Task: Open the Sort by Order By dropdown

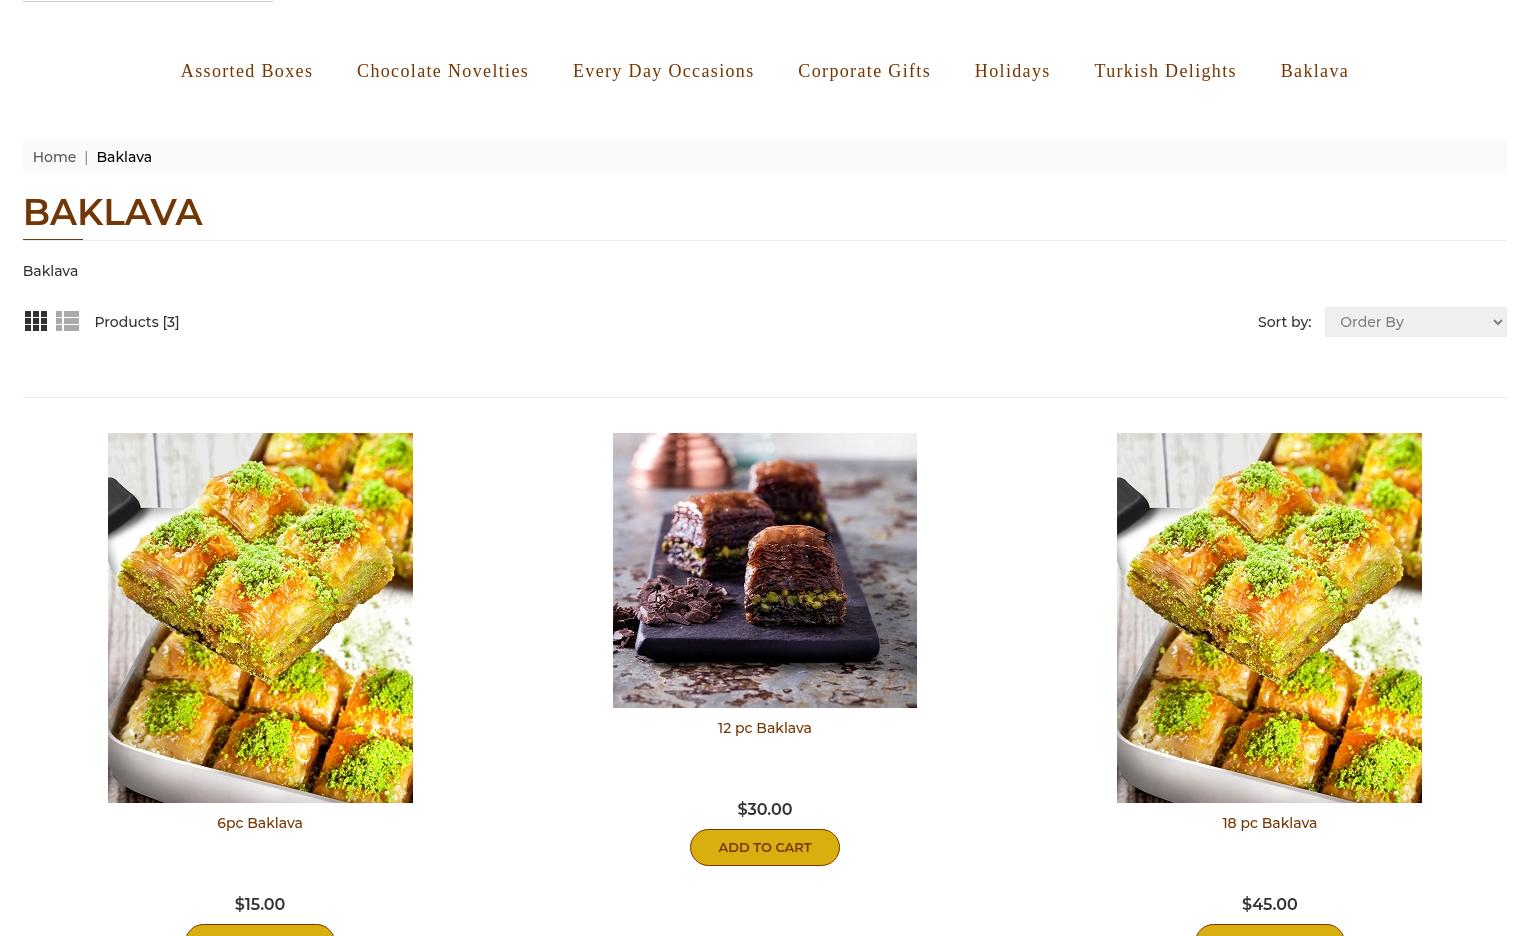Action: (x=1415, y=322)
